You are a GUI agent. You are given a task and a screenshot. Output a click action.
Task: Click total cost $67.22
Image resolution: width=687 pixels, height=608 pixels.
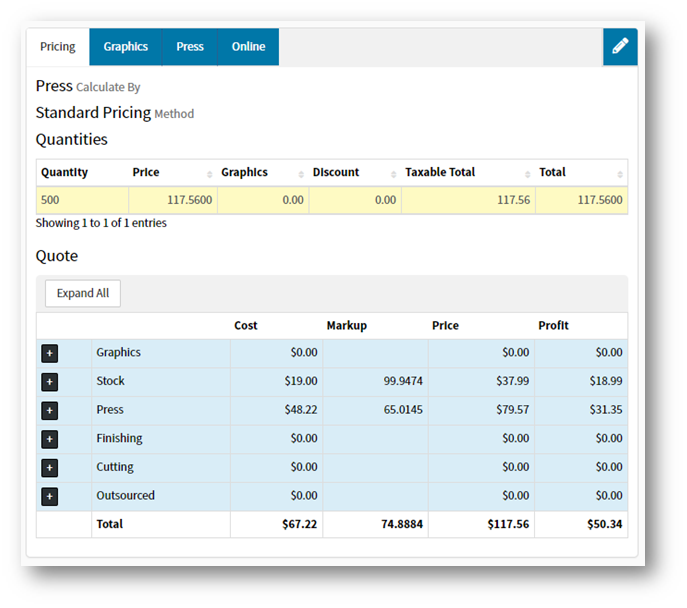(300, 524)
